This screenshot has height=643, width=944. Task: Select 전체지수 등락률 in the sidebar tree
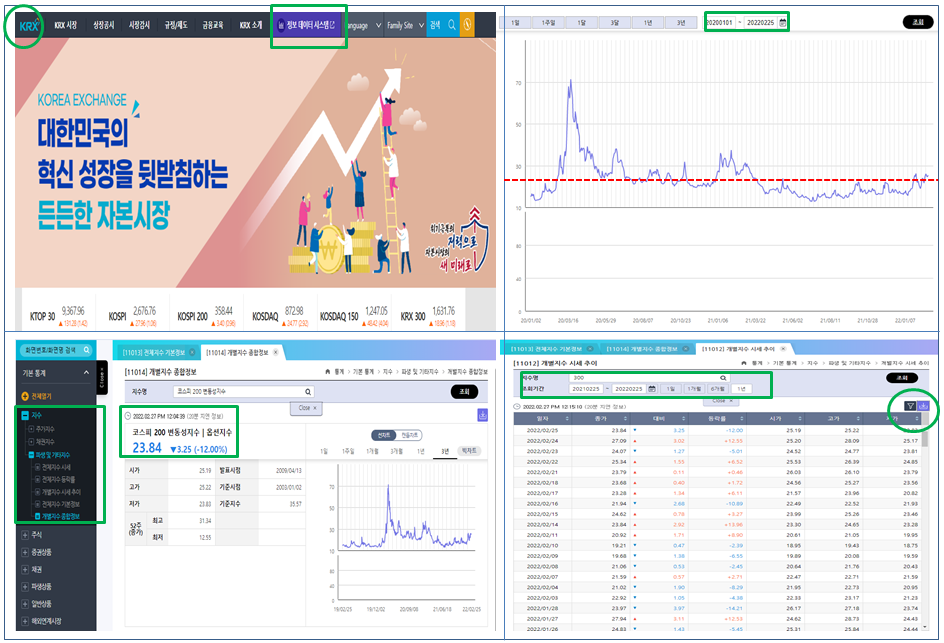pyautogui.click(x=58, y=479)
